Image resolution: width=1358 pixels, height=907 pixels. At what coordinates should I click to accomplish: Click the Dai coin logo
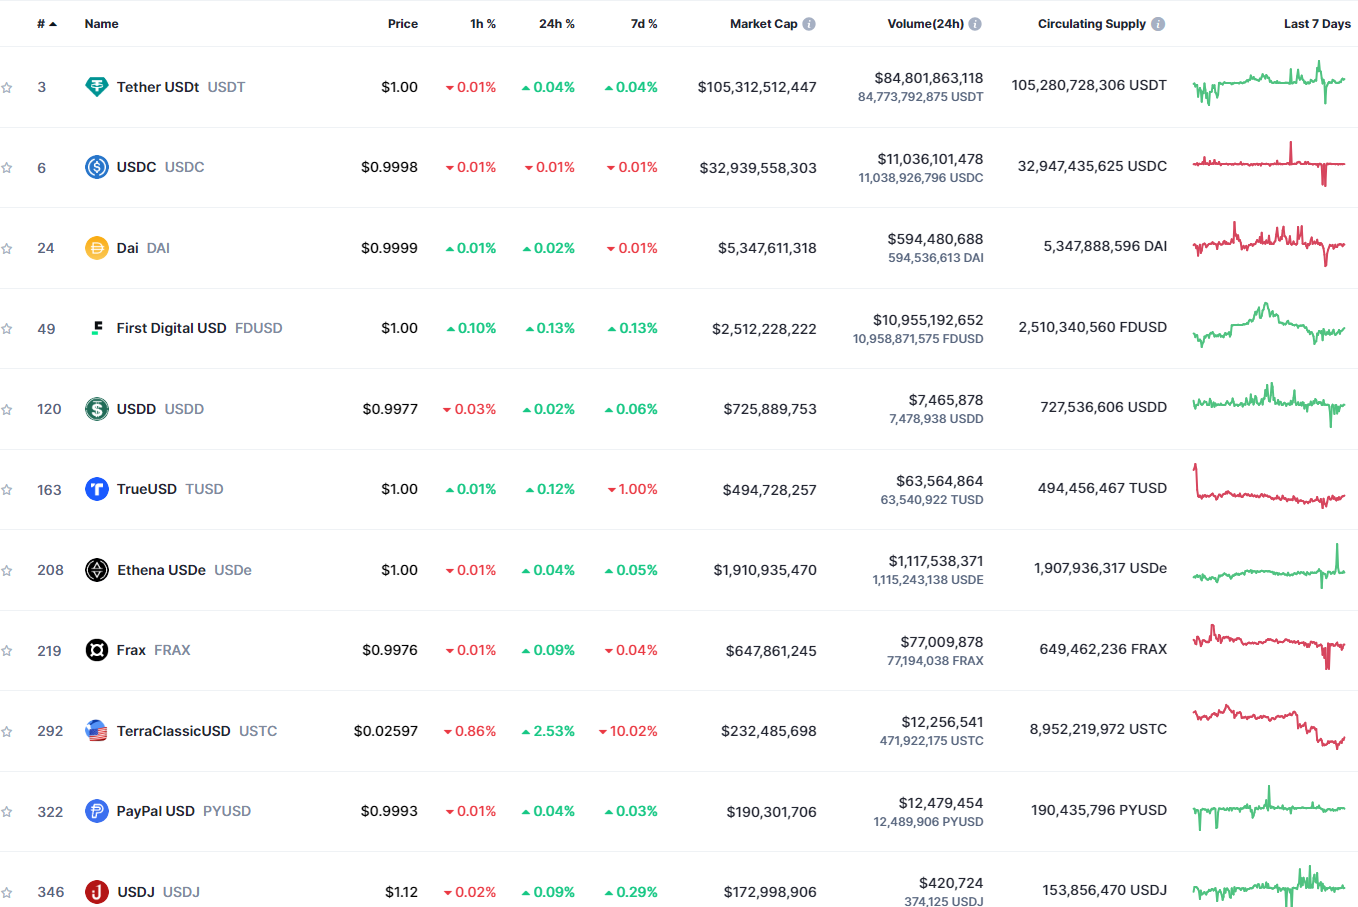96,248
